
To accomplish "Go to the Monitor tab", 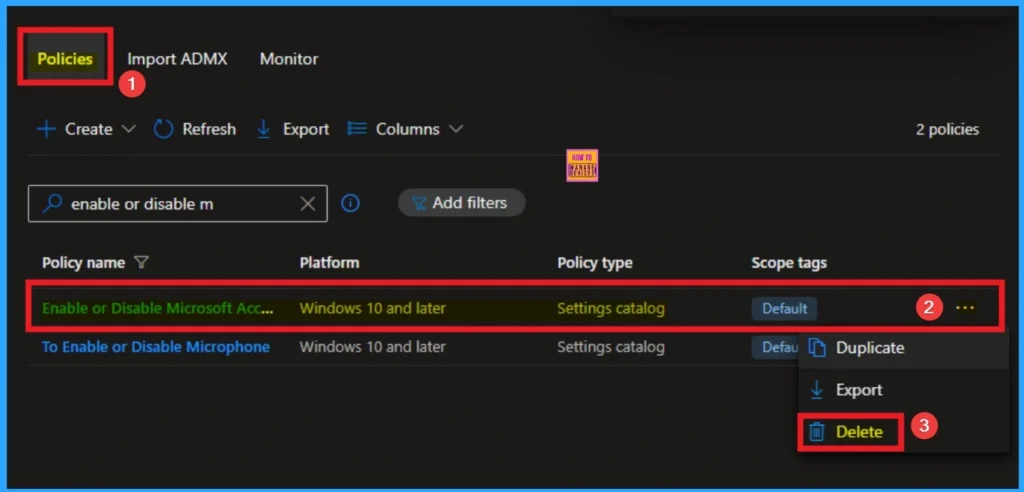I will pos(289,59).
